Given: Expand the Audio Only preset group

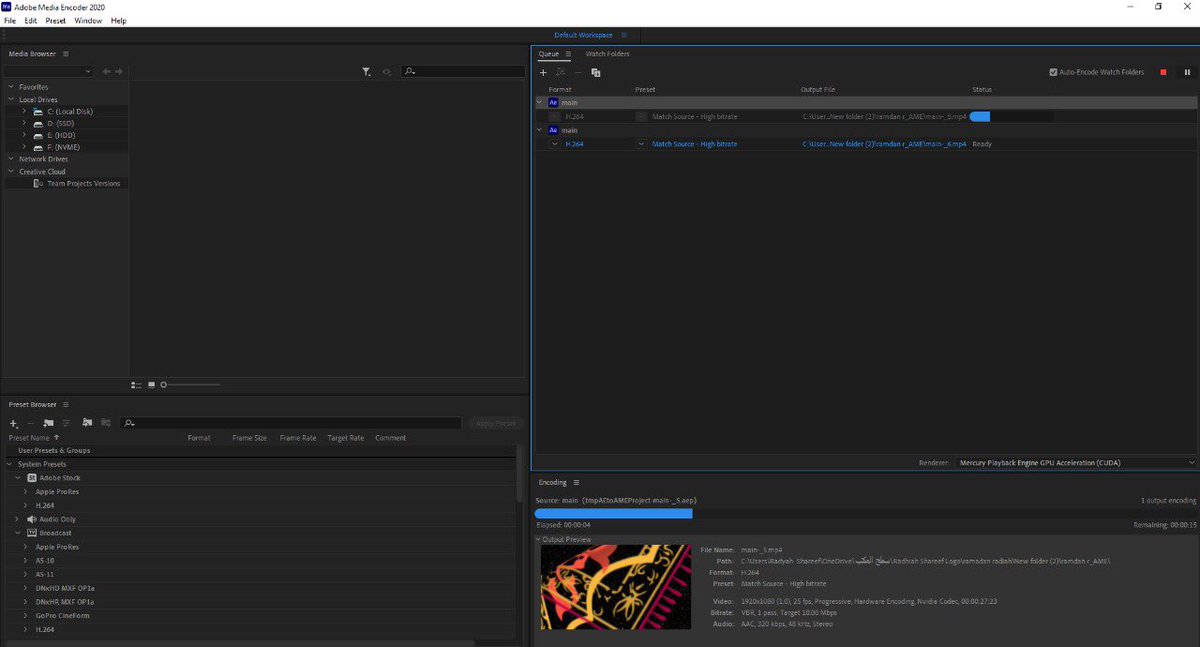Looking at the screenshot, I should pos(17,519).
